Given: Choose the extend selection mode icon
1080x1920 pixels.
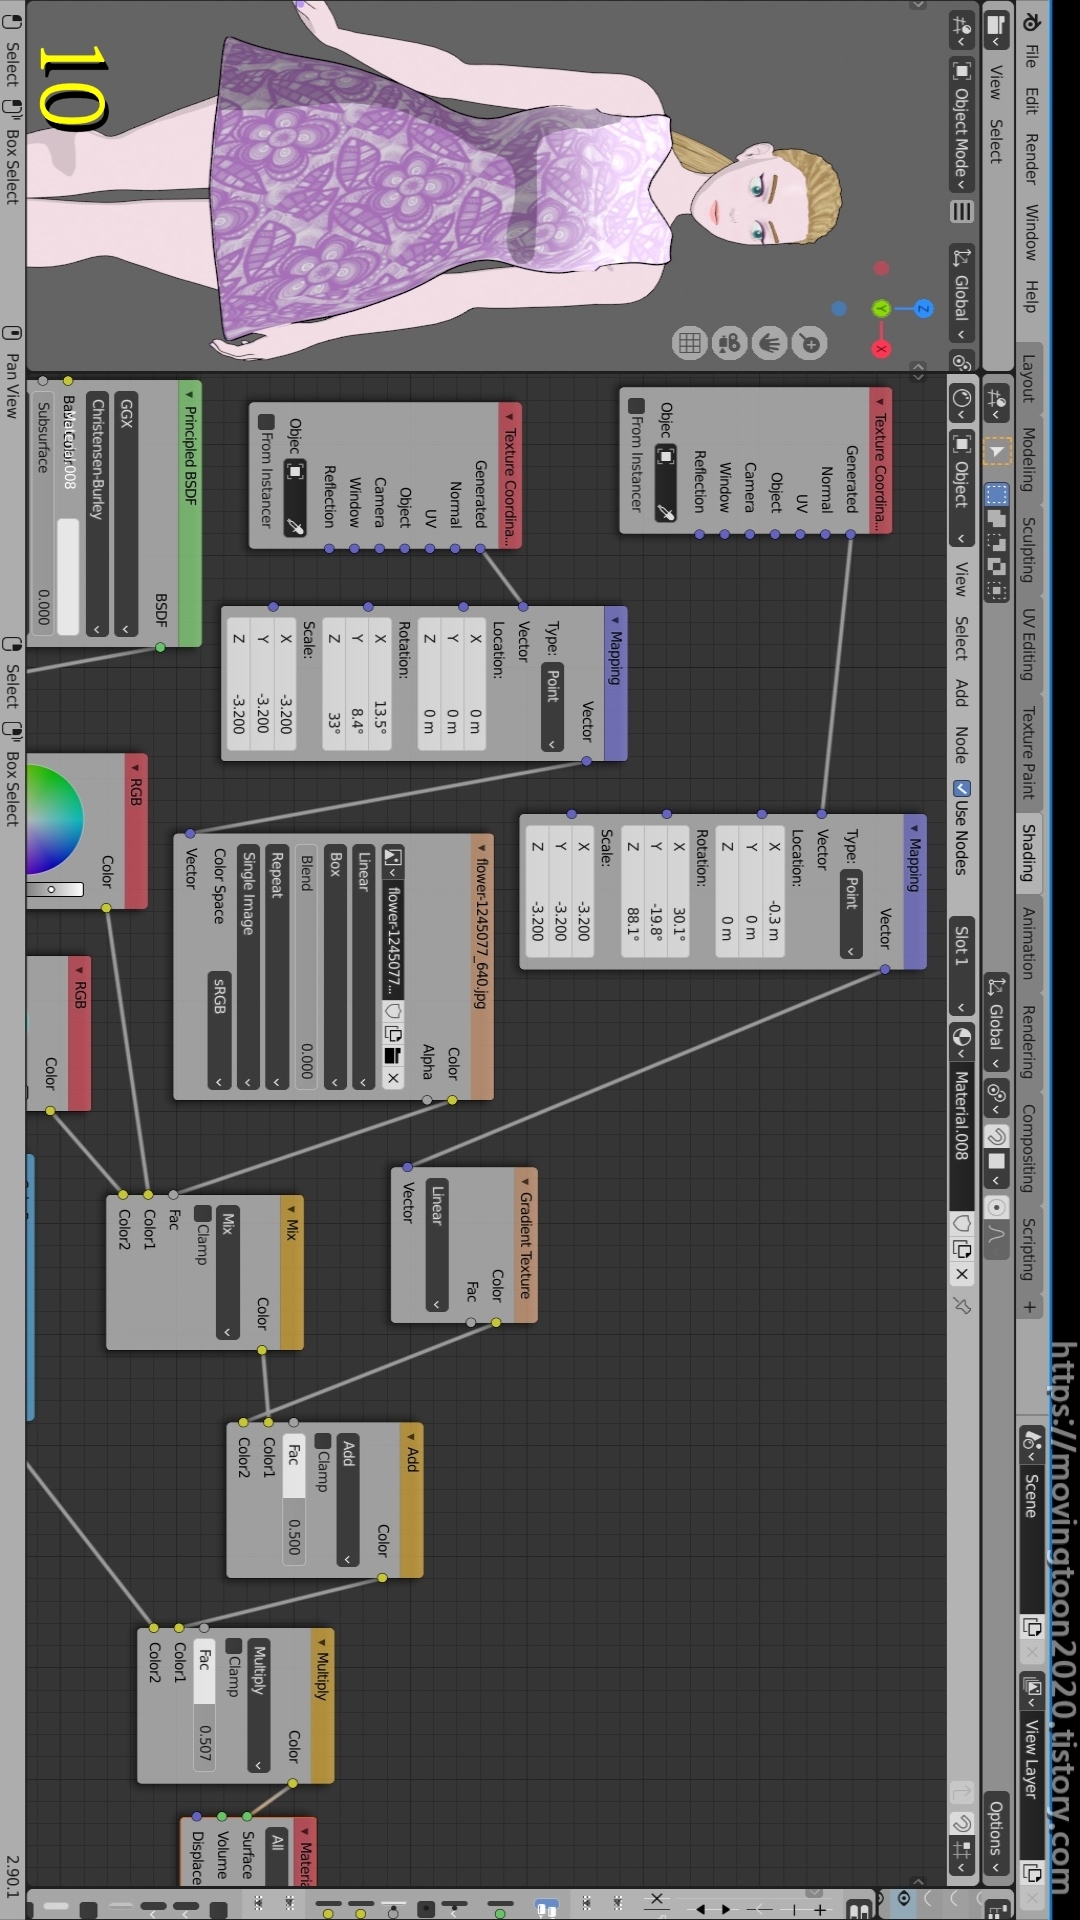Looking at the screenshot, I should (996, 518).
